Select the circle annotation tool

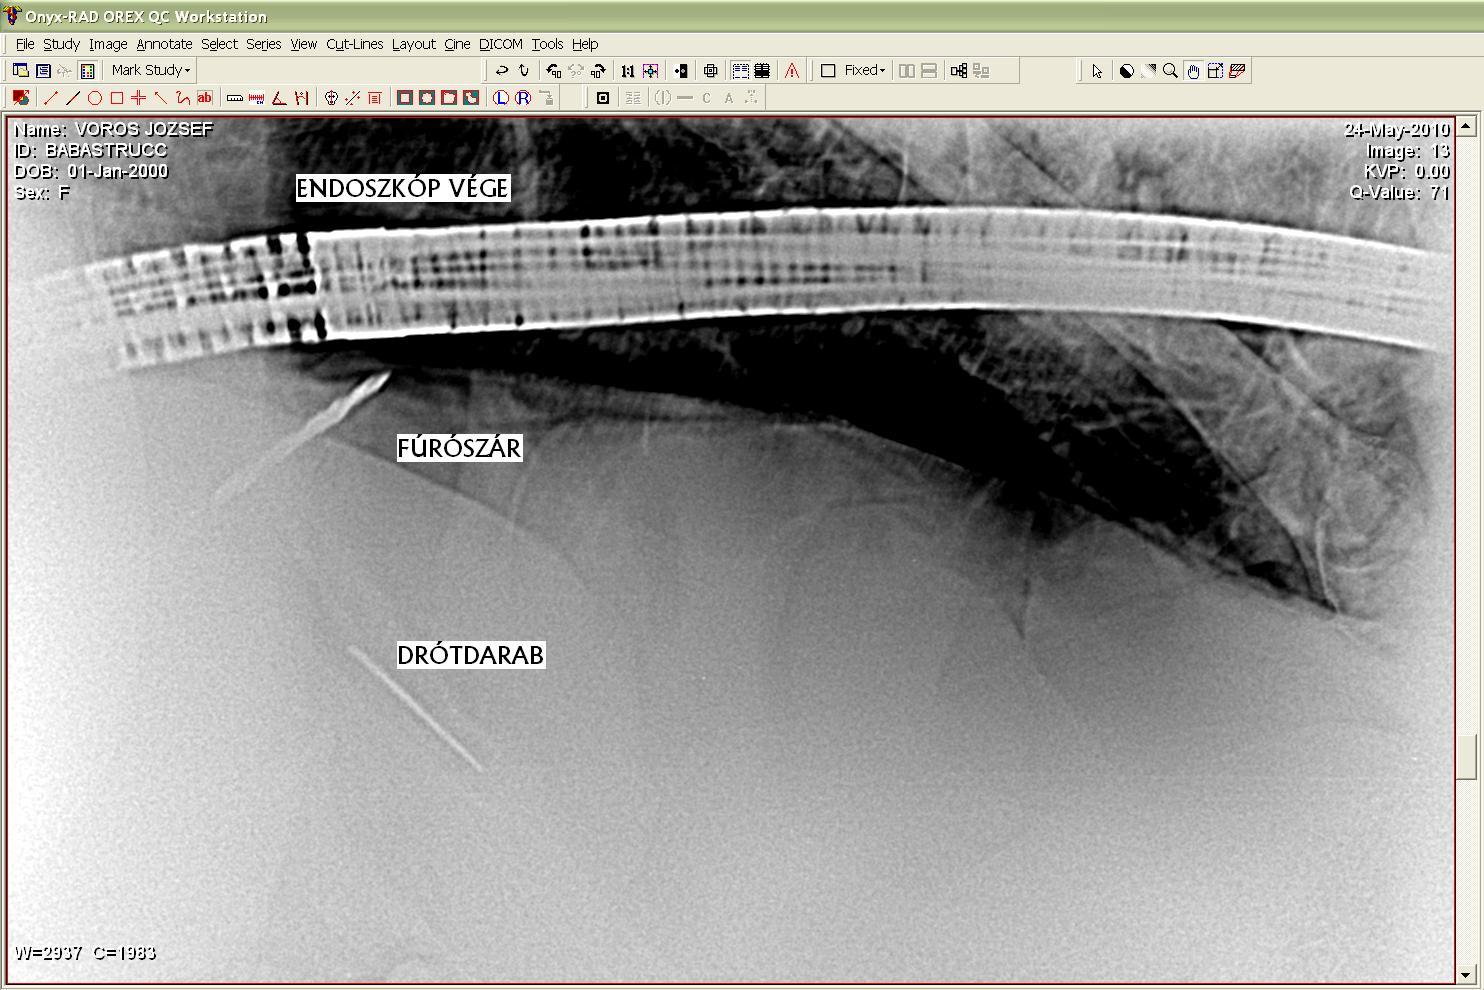coord(95,98)
